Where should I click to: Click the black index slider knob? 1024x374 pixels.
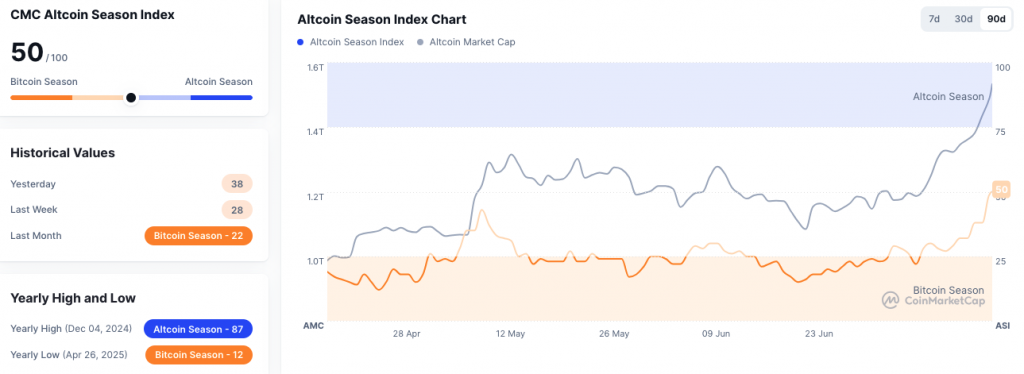tap(131, 97)
